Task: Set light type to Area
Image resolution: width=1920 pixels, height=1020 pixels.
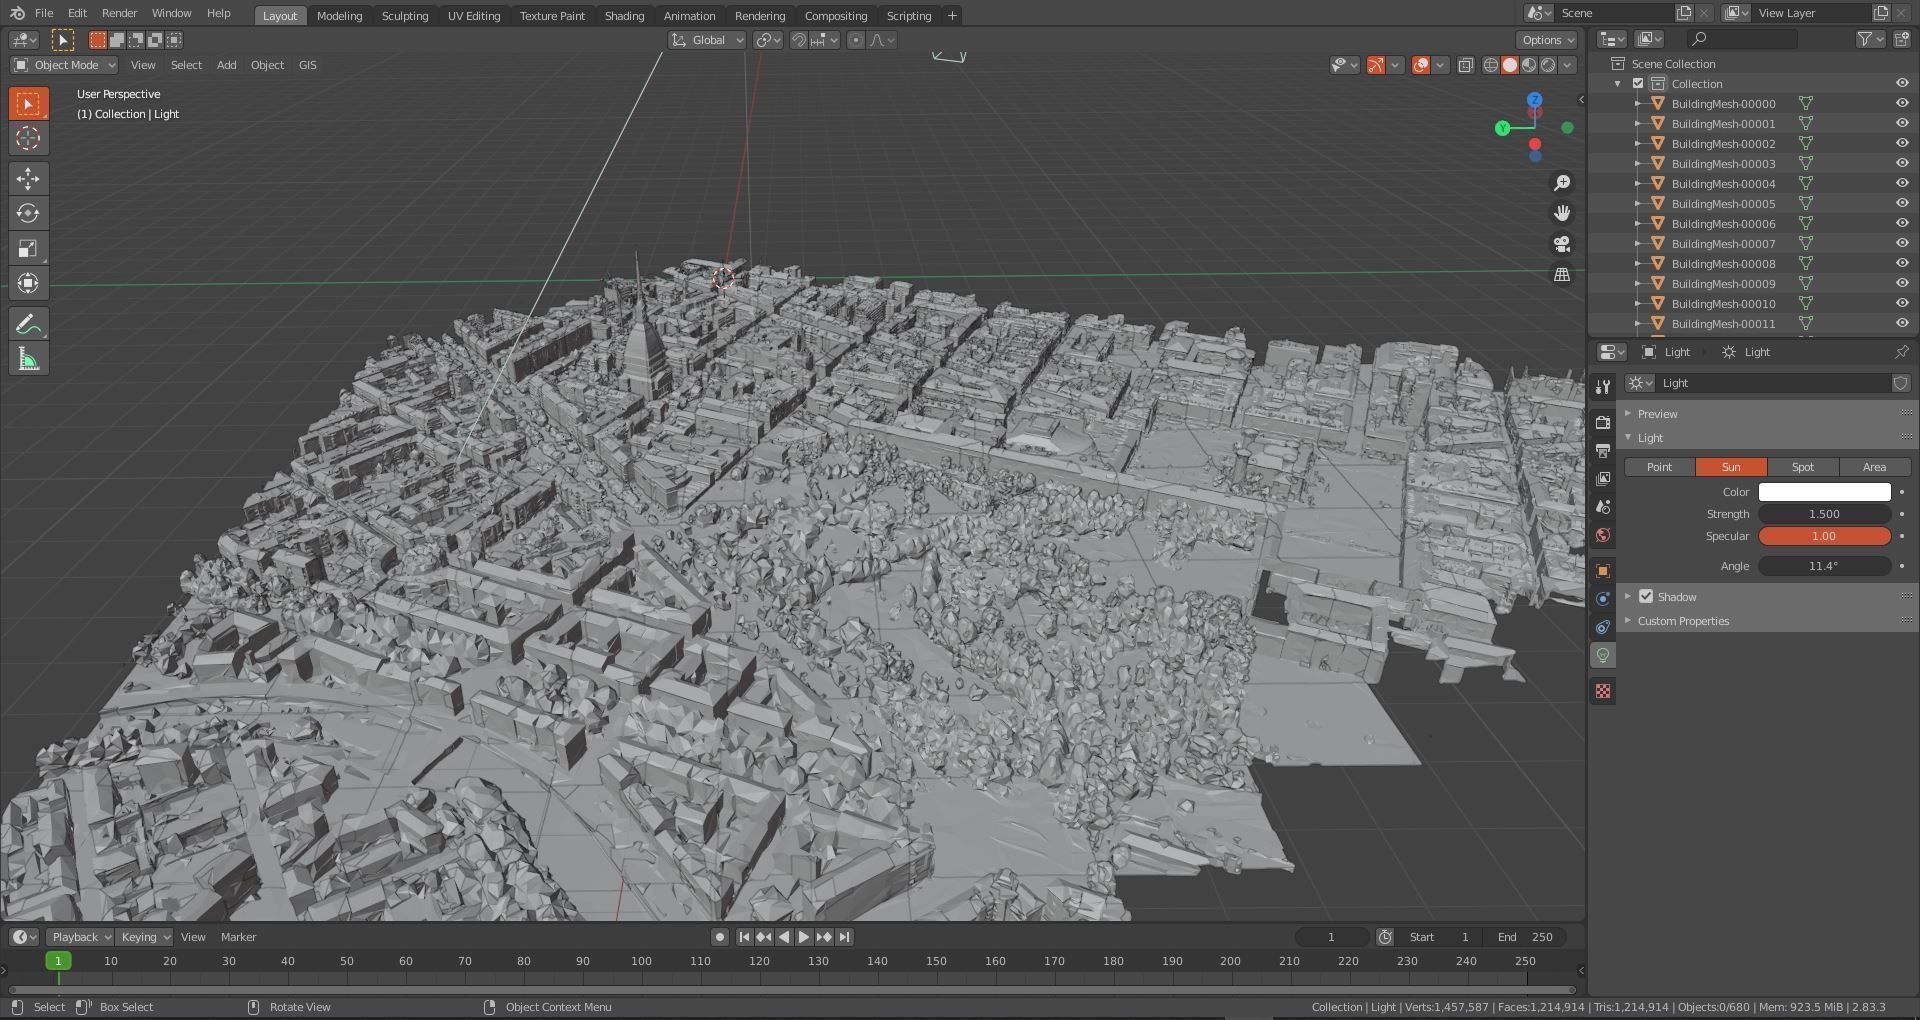Action: pos(1875,467)
